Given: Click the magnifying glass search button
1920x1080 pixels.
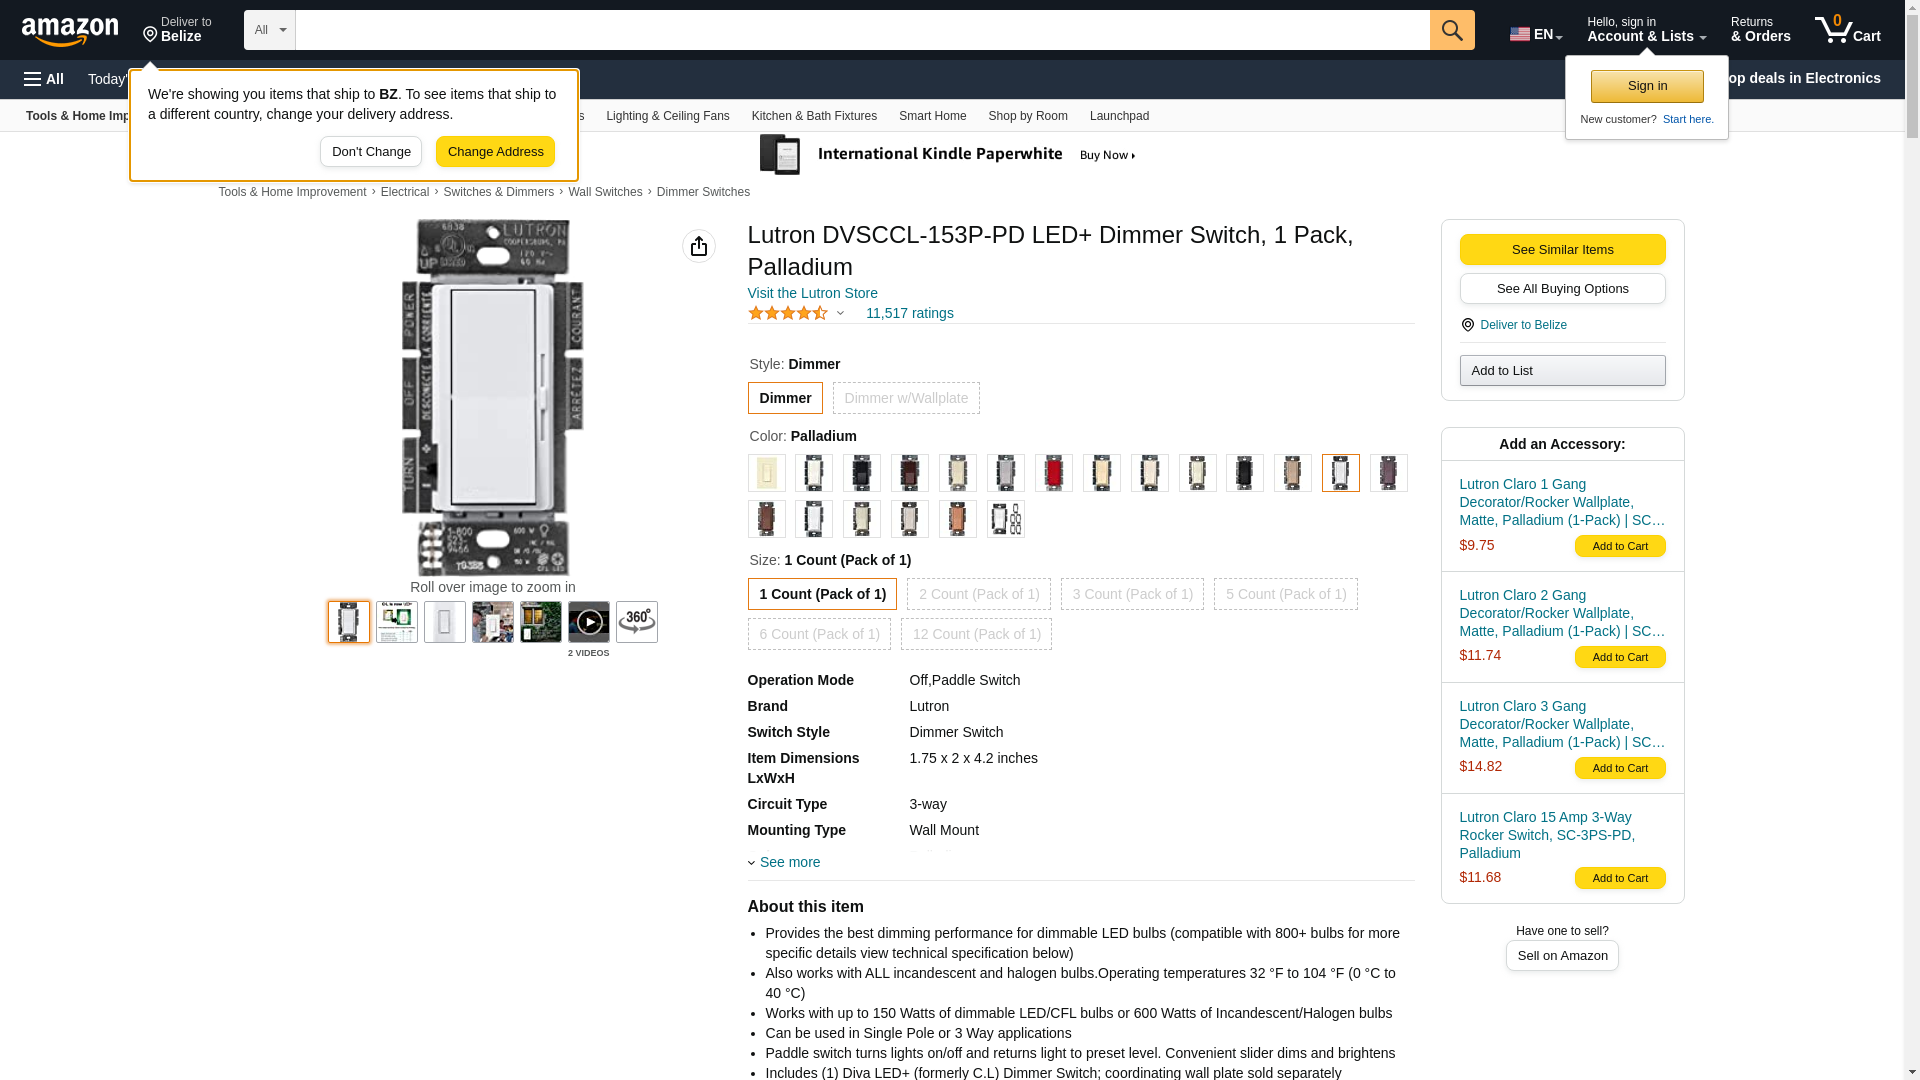Looking at the screenshot, I should [x=1451, y=30].
